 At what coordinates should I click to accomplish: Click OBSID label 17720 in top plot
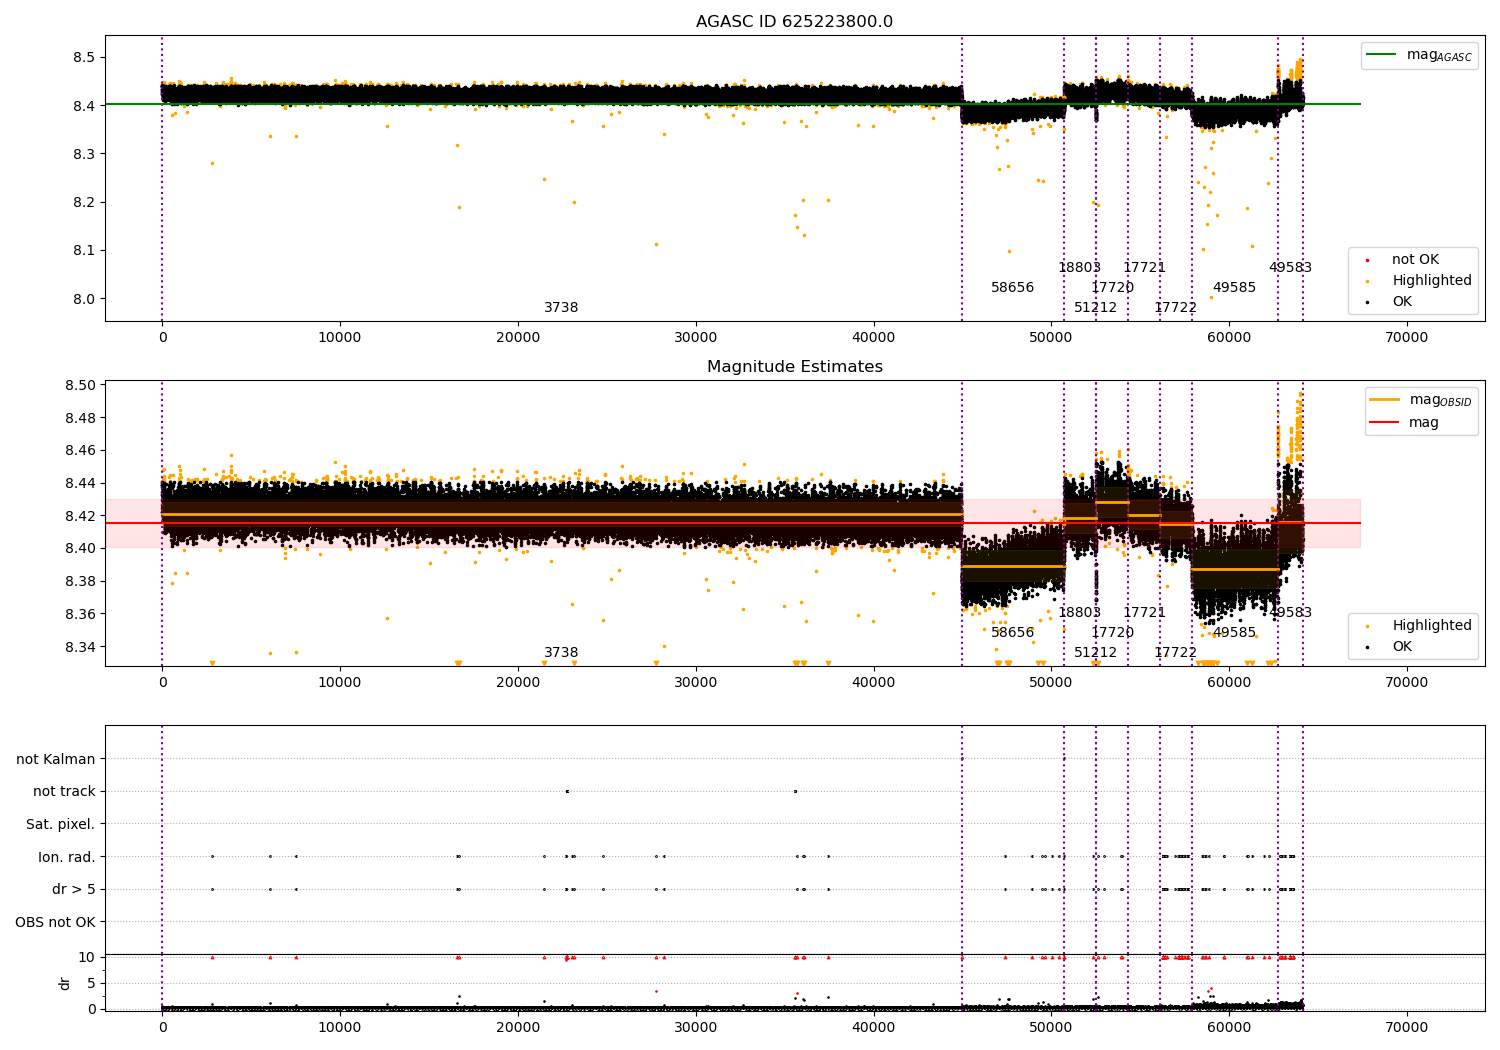point(1112,288)
